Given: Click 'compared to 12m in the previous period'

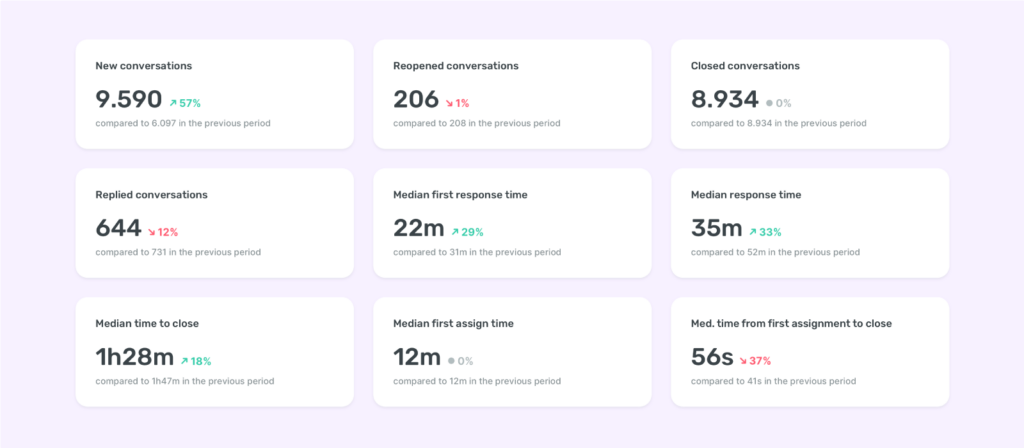Looking at the screenshot, I should [x=477, y=381].
